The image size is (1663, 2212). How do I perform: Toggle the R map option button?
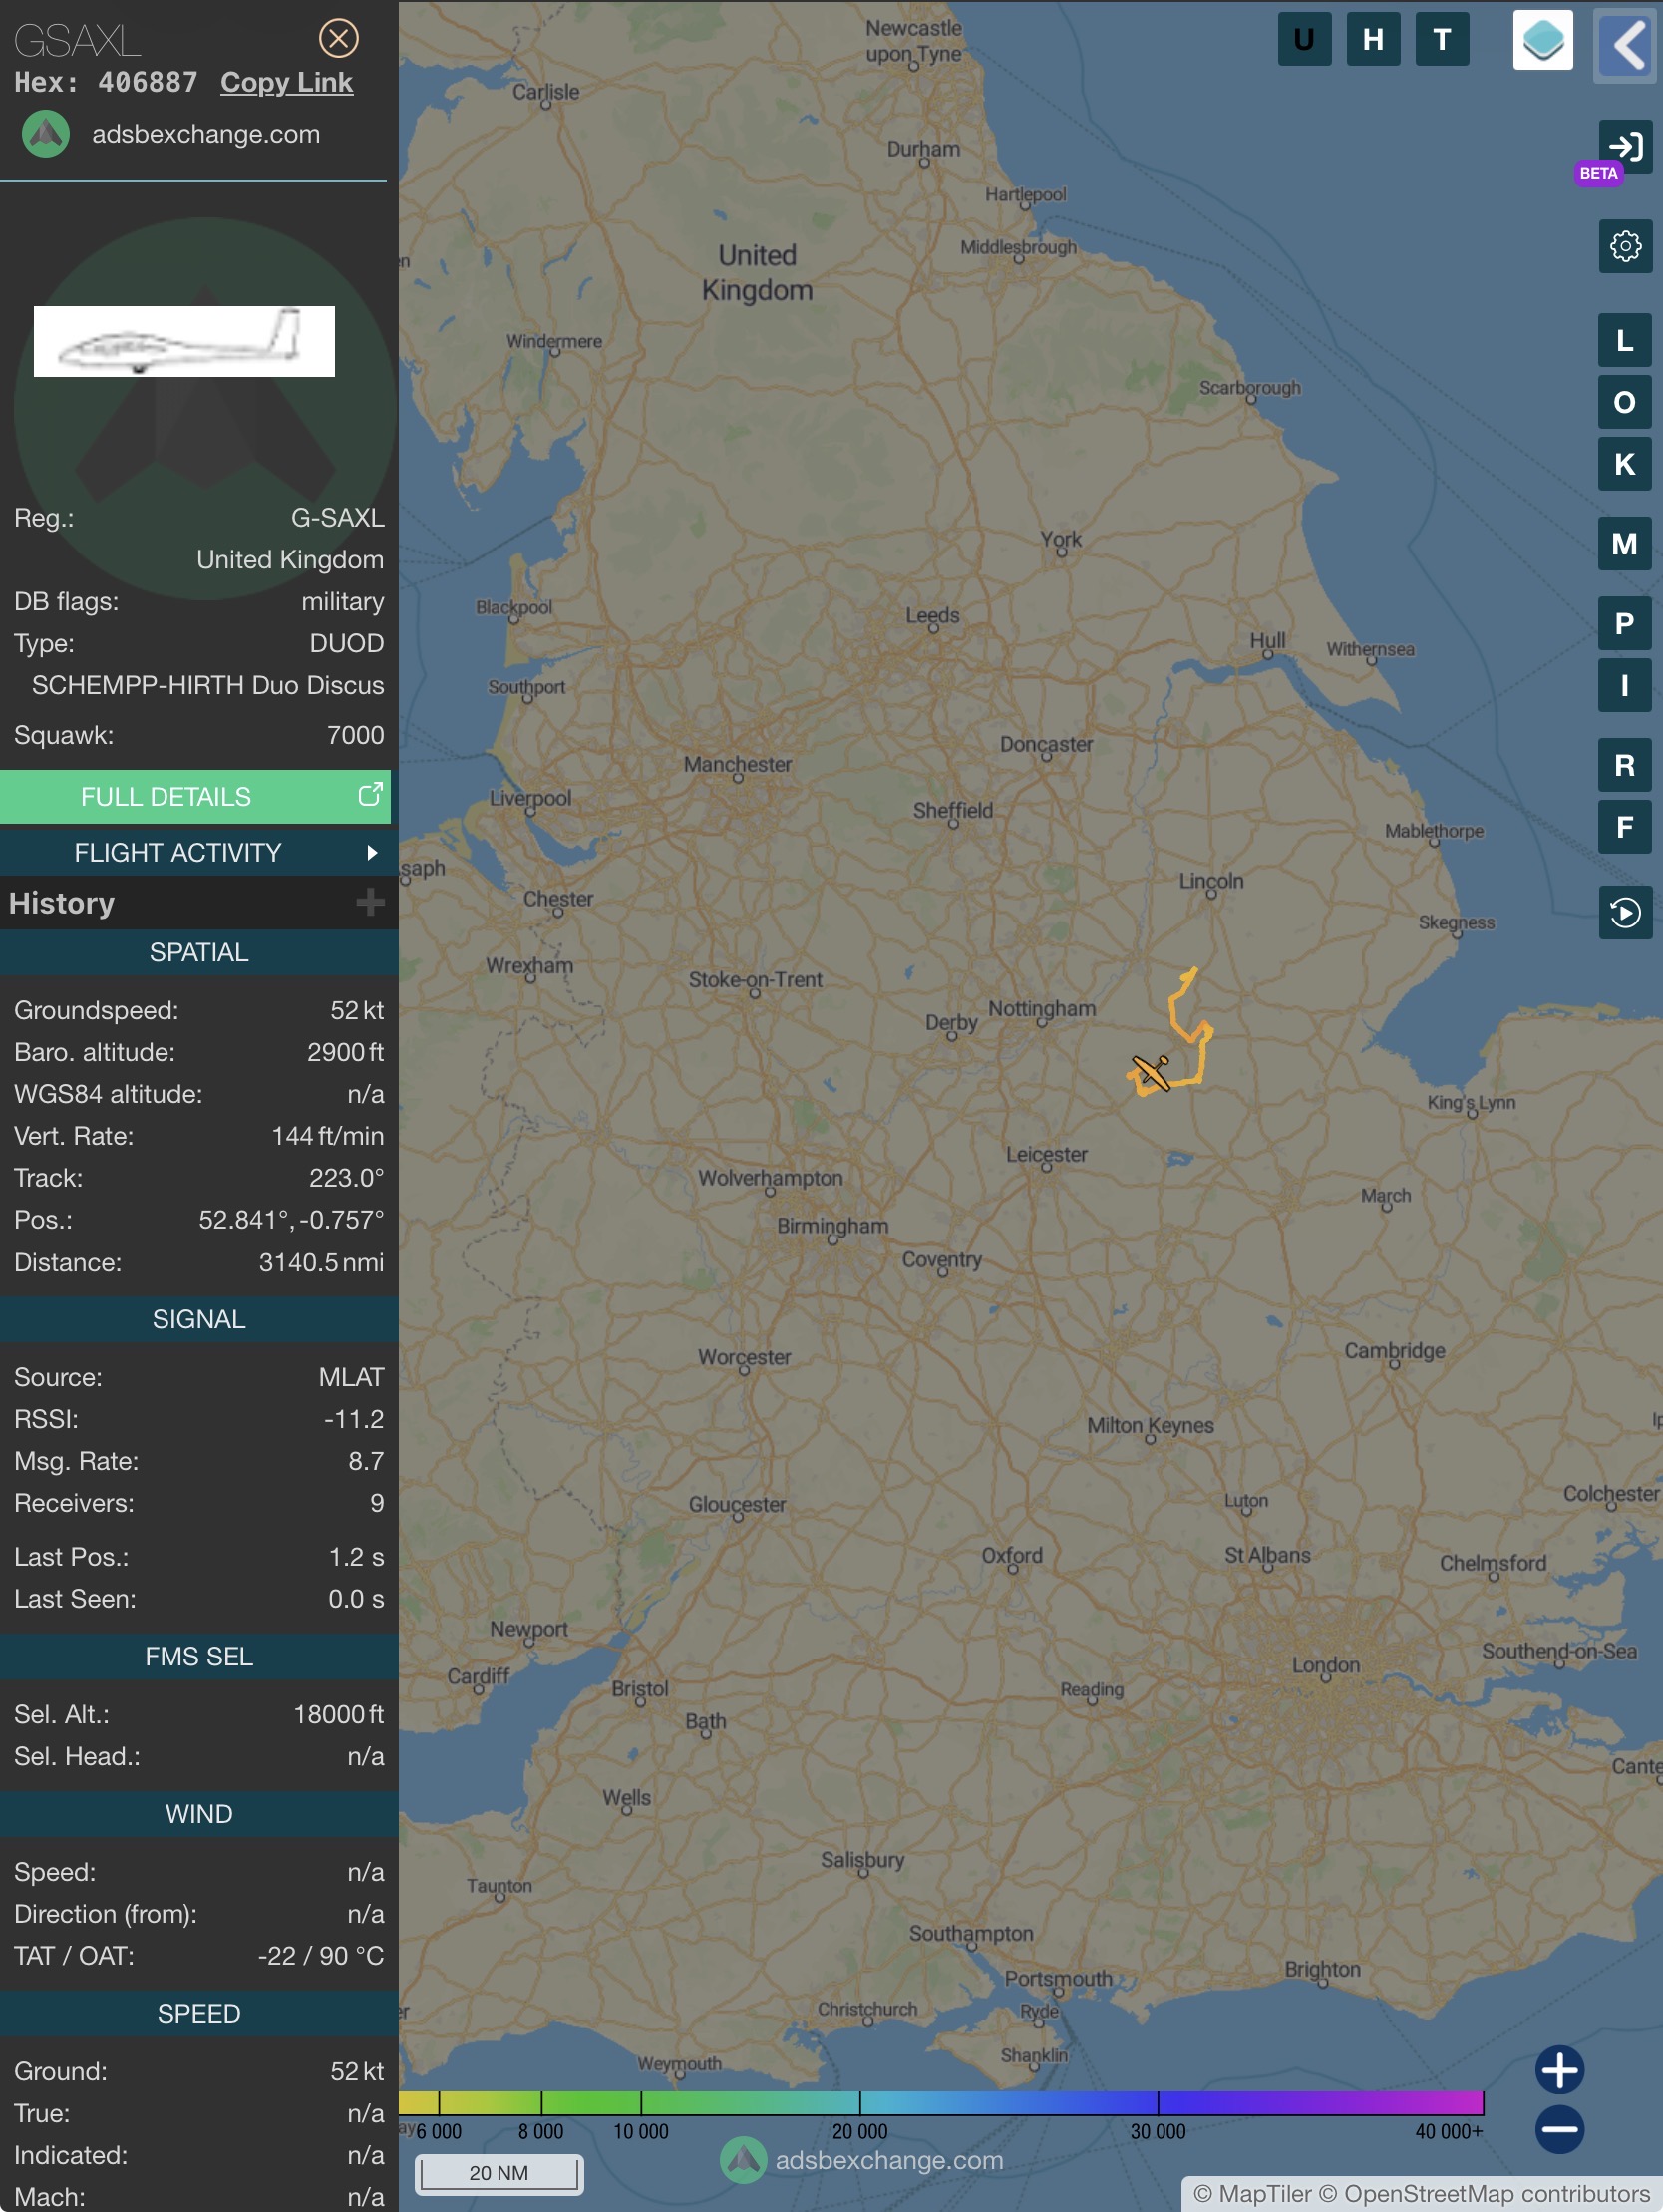[x=1624, y=765]
